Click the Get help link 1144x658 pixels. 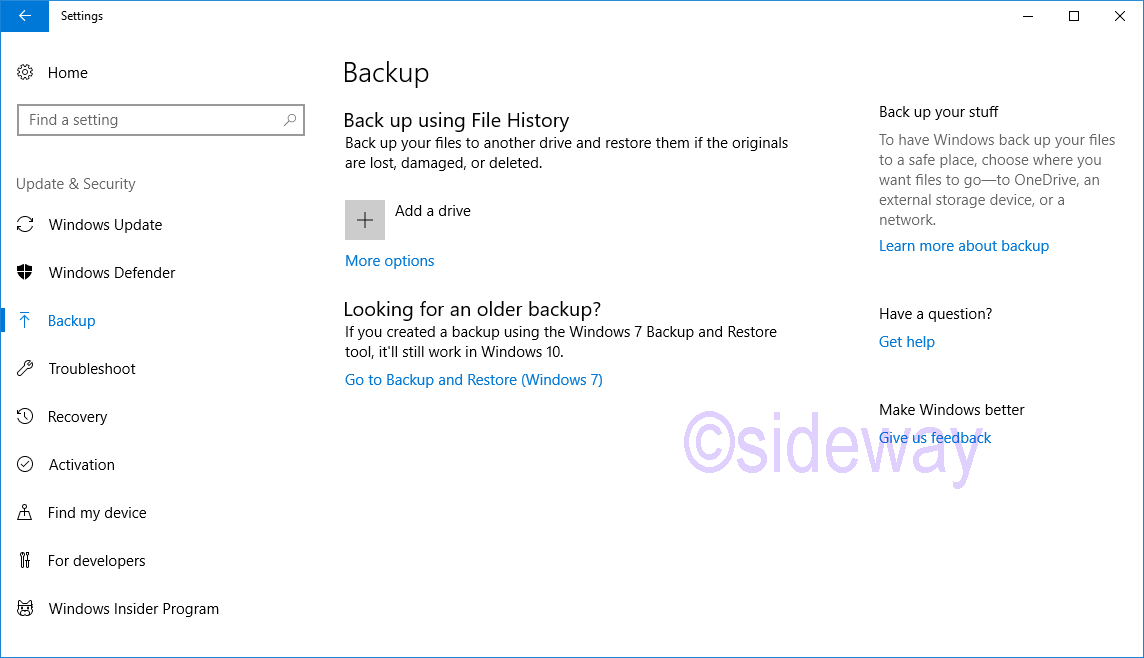906,342
